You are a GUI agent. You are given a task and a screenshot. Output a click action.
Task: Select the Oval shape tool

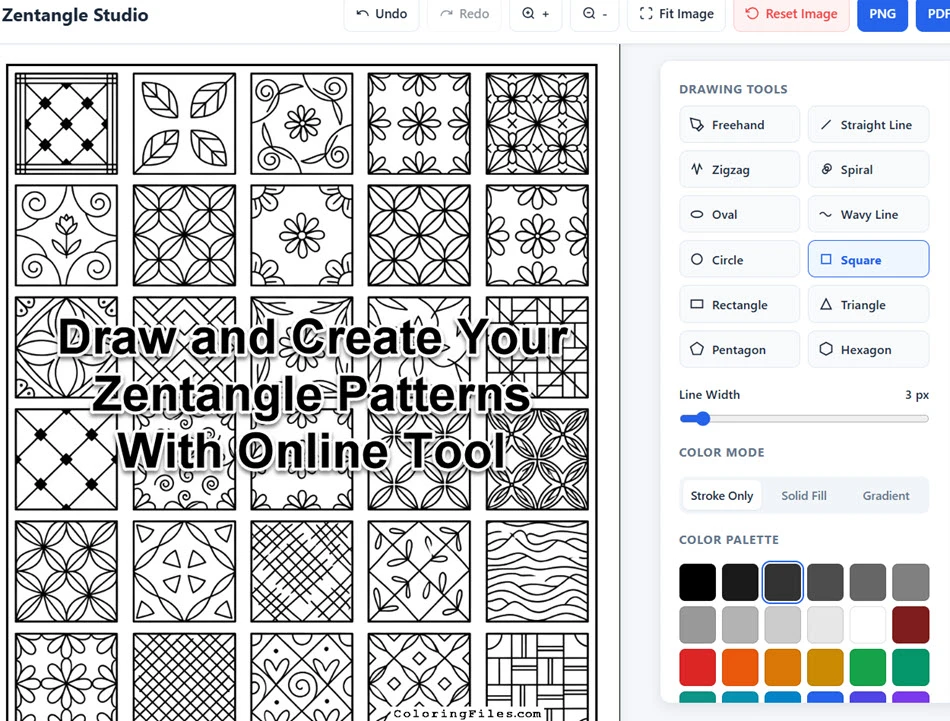pyautogui.click(x=739, y=214)
